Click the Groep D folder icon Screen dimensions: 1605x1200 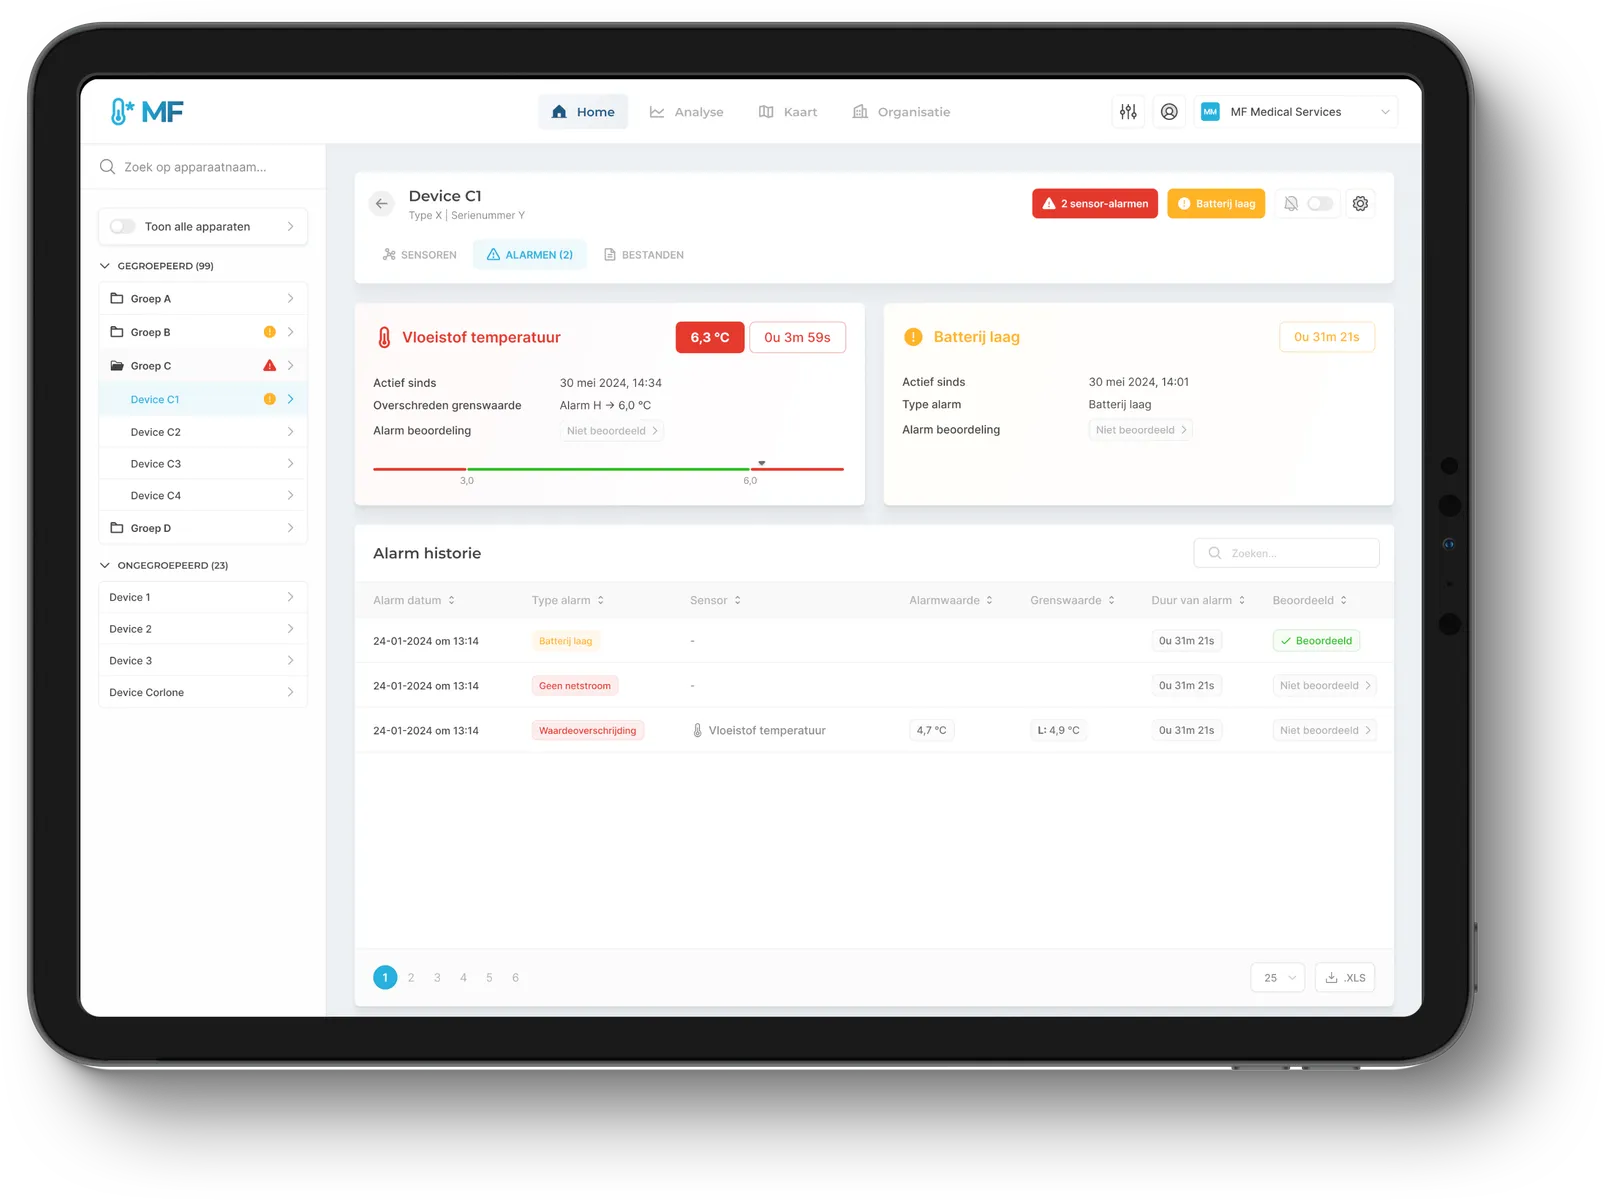tap(117, 528)
